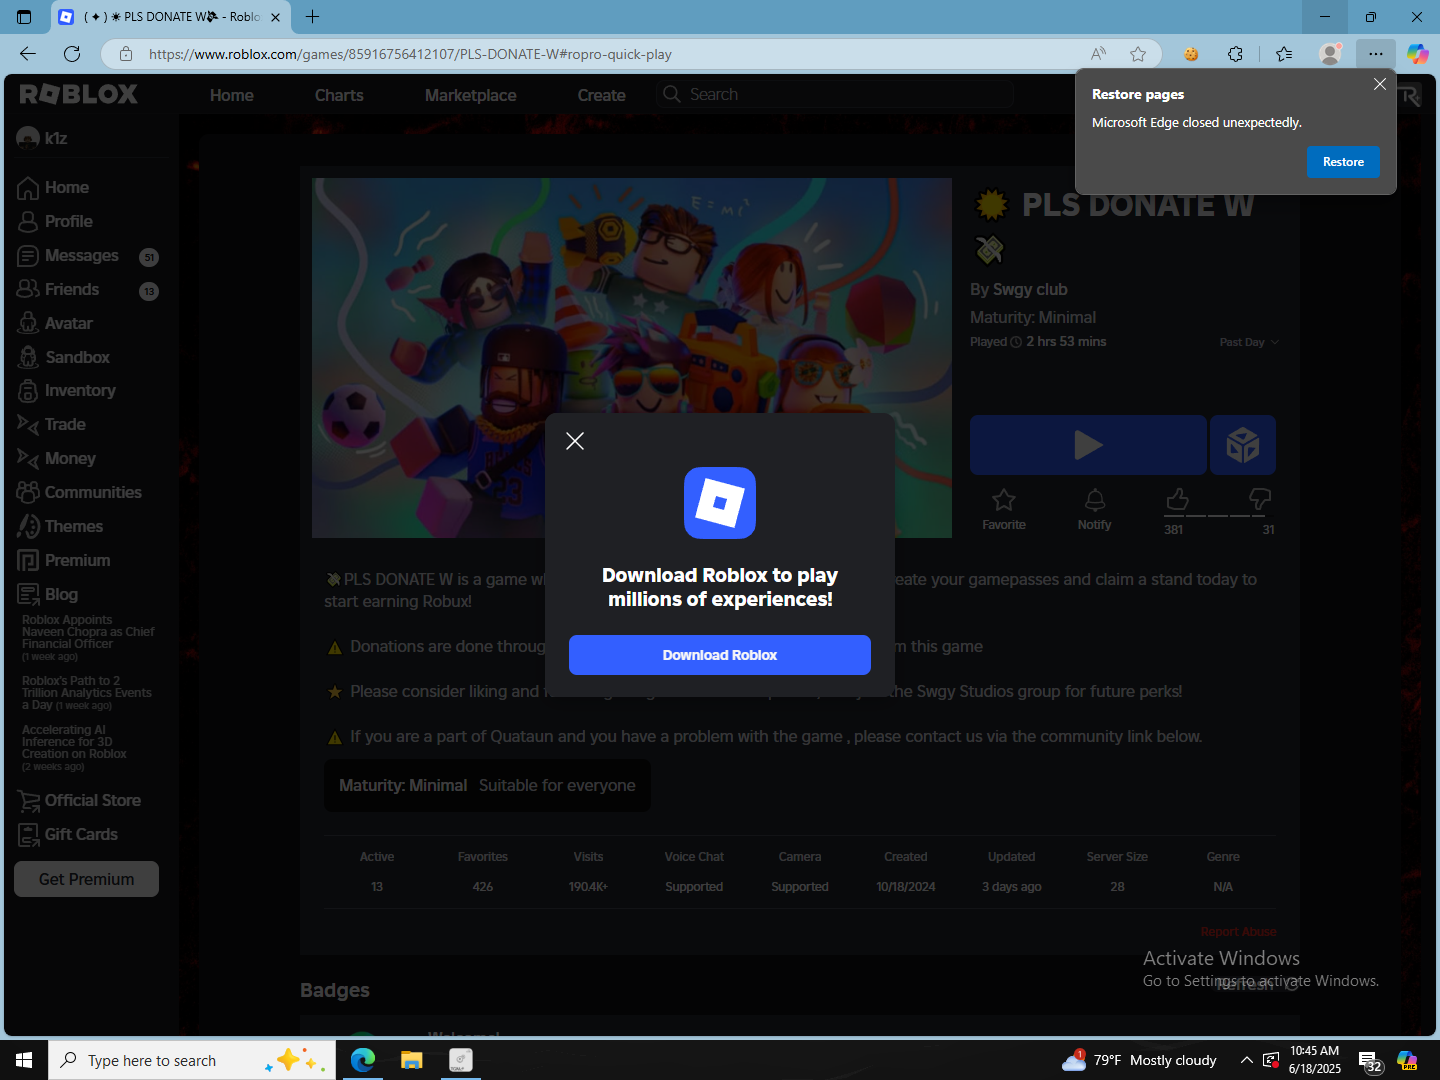
Task: Open Blog in the sidebar
Action: coord(48,595)
